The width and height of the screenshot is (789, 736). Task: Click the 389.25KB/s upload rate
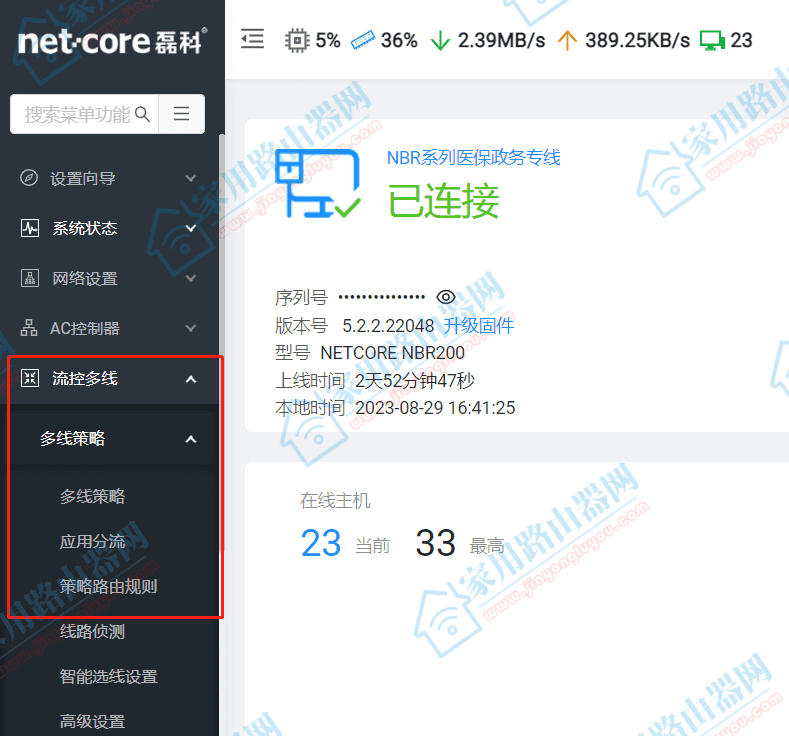pyautogui.click(x=638, y=40)
